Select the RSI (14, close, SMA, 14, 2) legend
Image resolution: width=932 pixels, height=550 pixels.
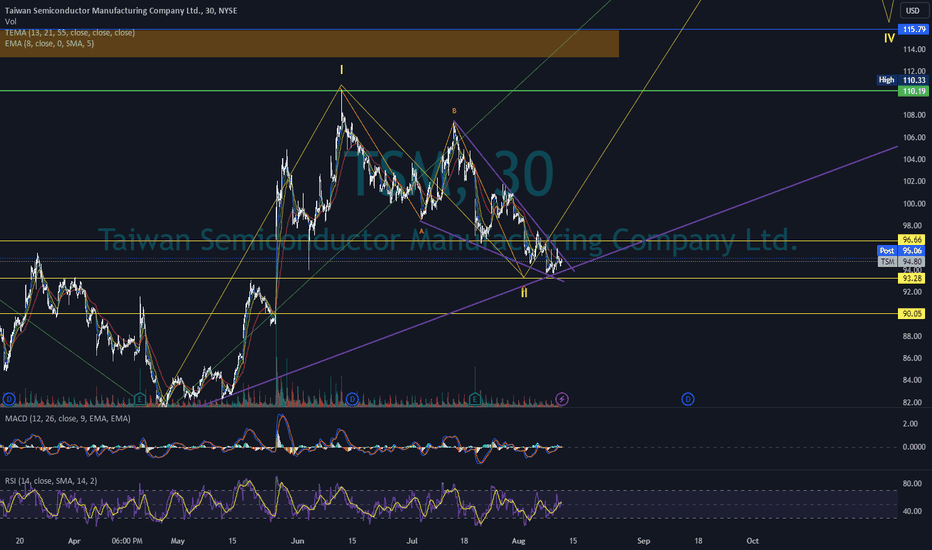click(51, 480)
